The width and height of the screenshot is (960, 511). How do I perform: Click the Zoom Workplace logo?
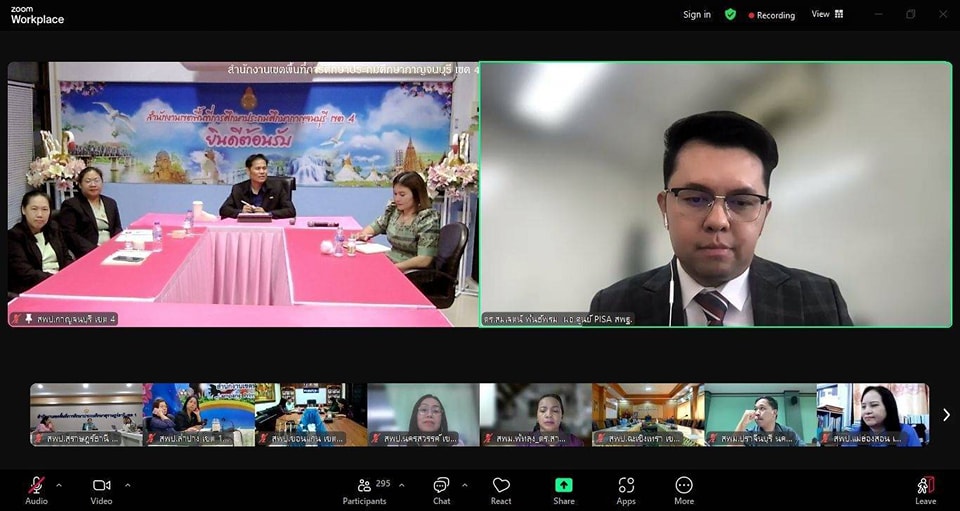tap(37, 15)
